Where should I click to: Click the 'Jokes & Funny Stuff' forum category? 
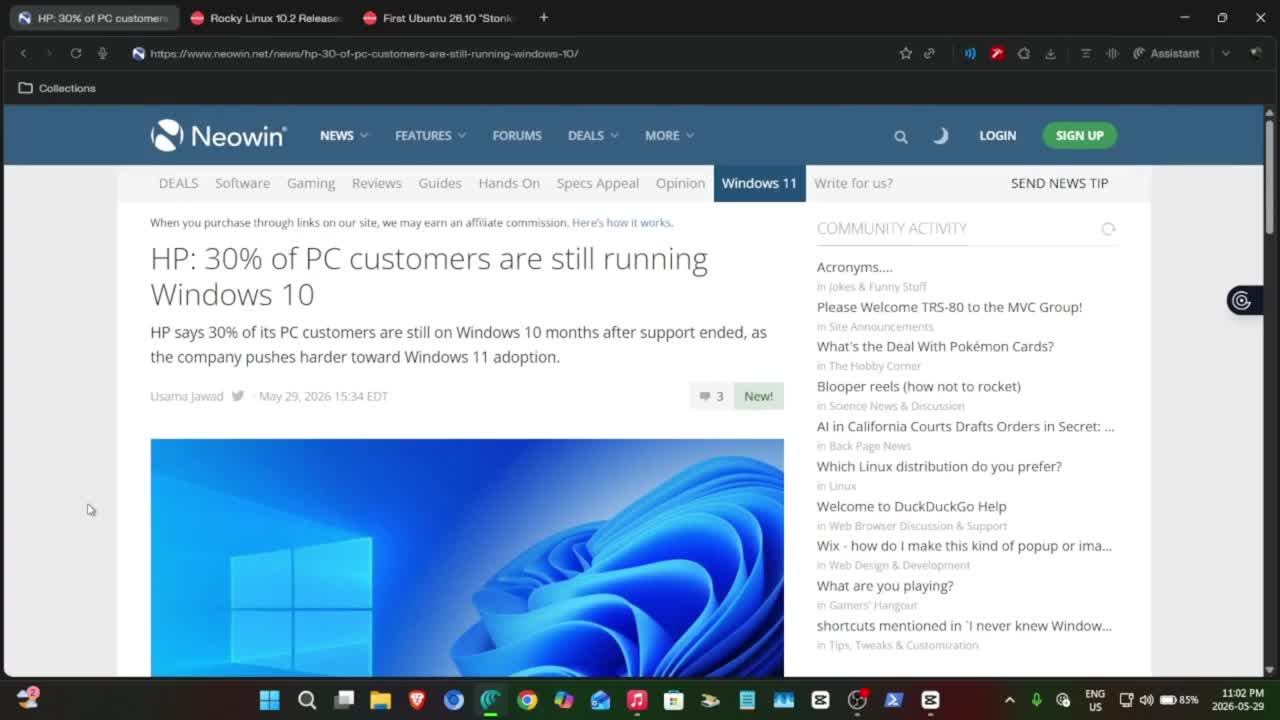pyautogui.click(x=877, y=287)
